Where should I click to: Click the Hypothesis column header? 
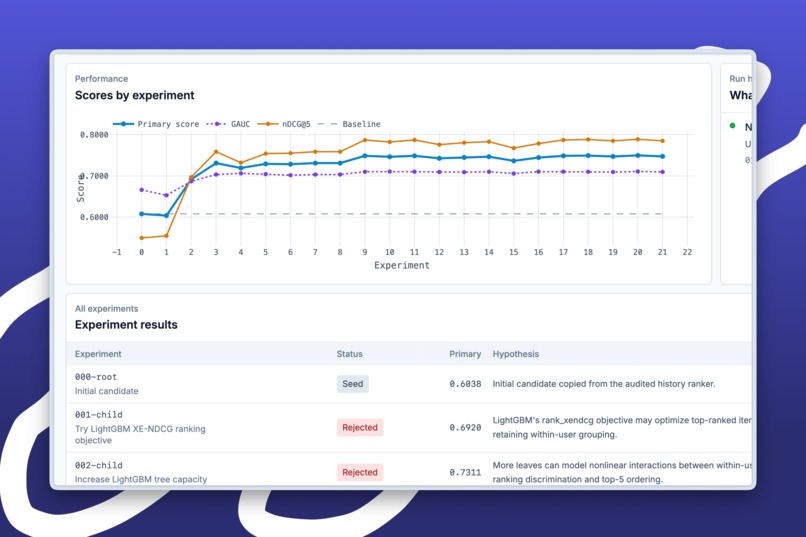pyautogui.click(x=516, y=354)
